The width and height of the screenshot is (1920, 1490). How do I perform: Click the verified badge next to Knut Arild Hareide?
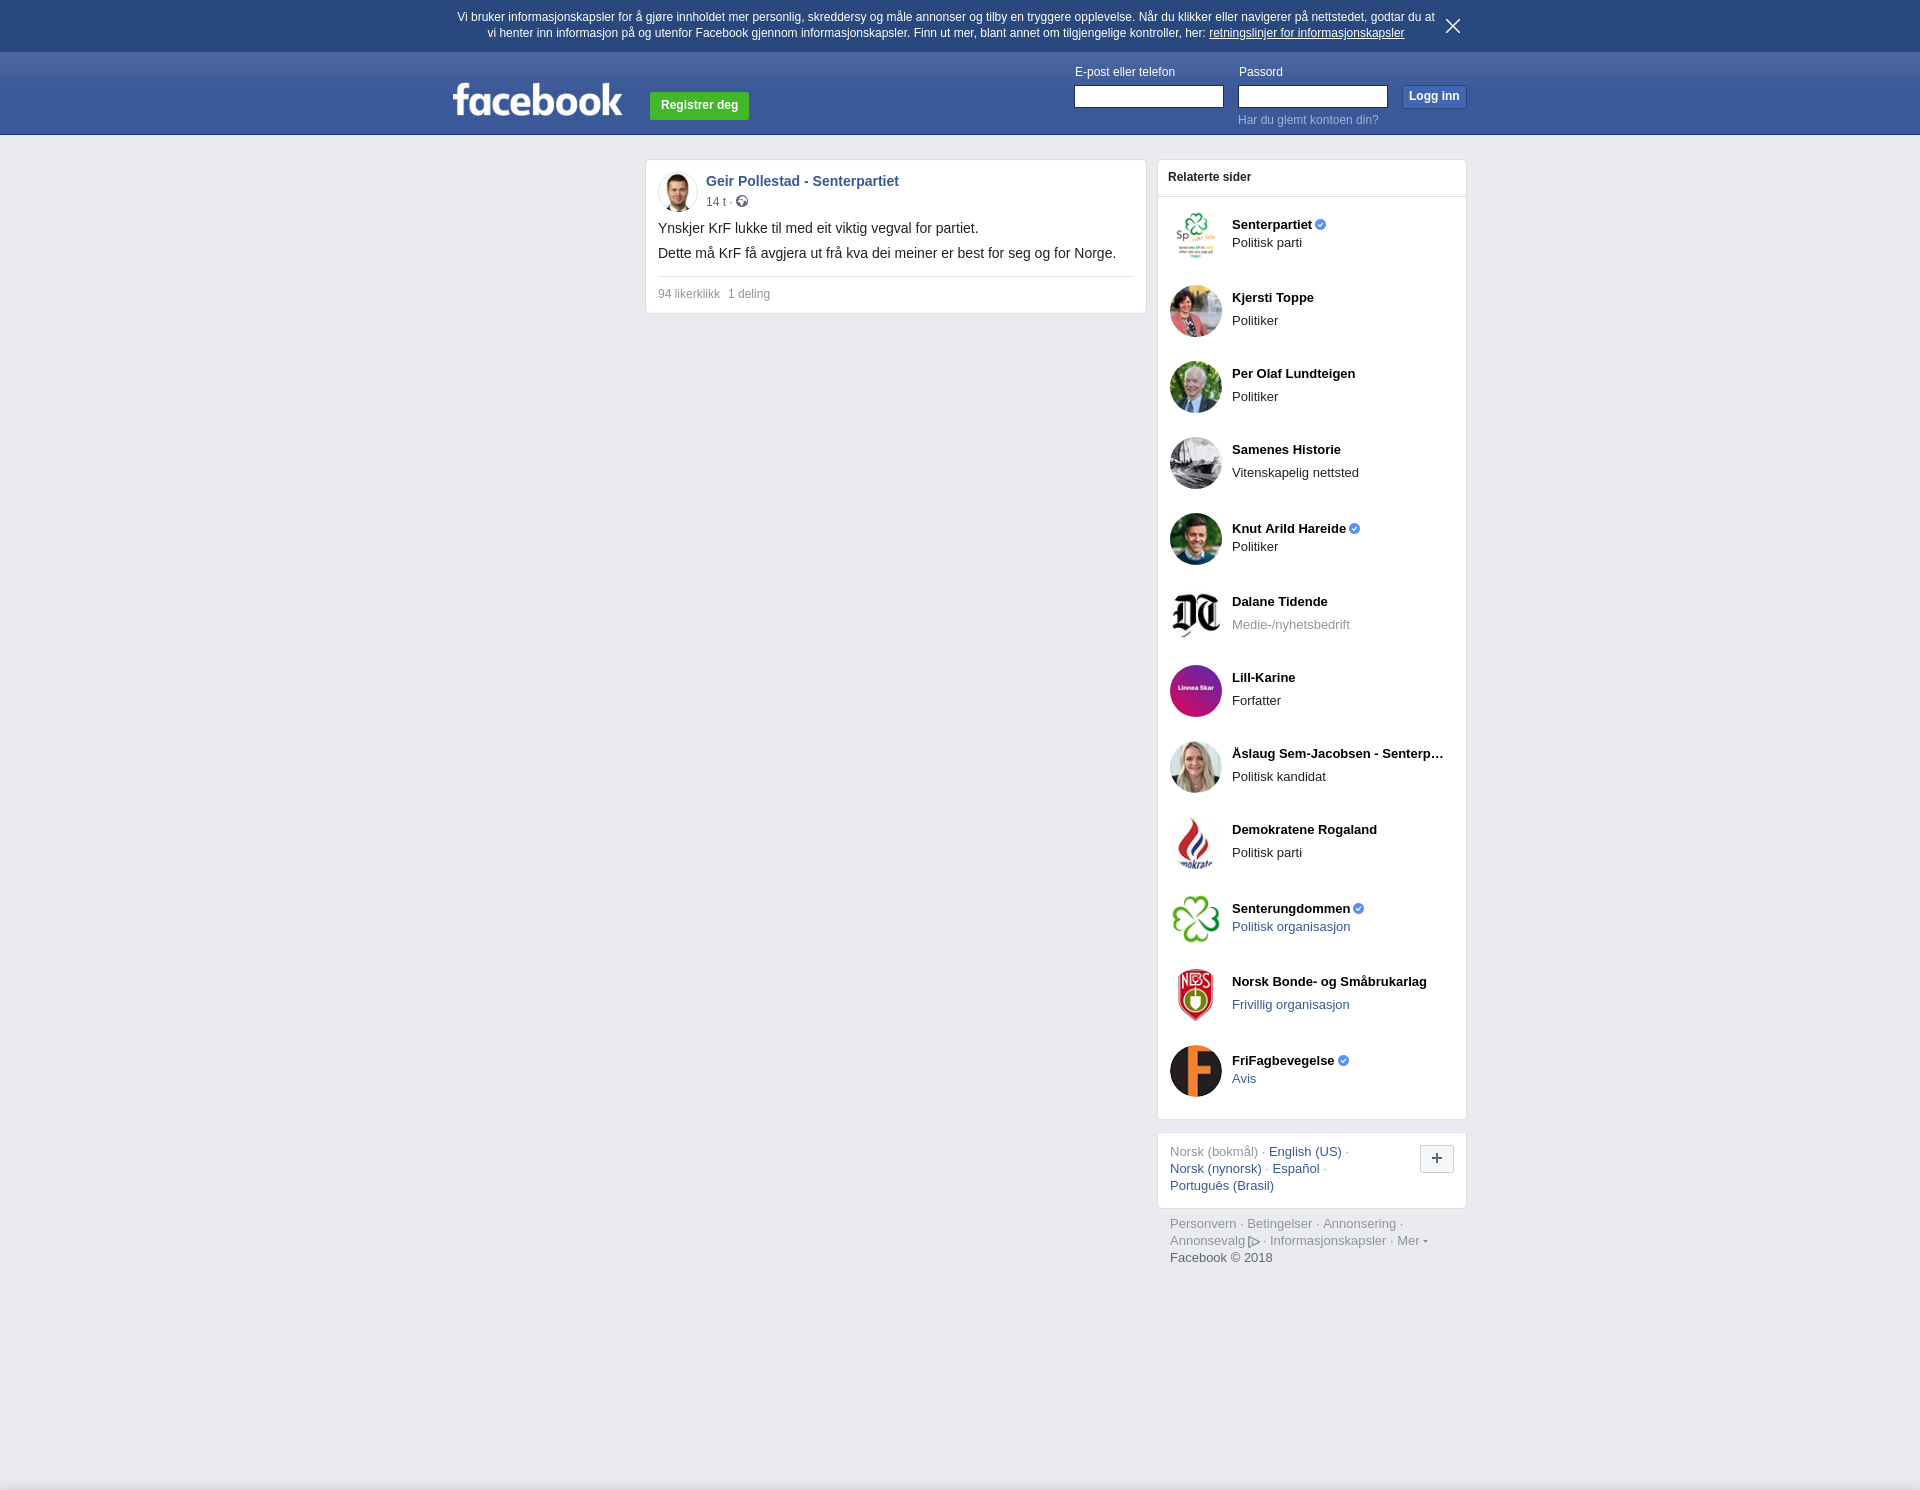pos(1355,529)
